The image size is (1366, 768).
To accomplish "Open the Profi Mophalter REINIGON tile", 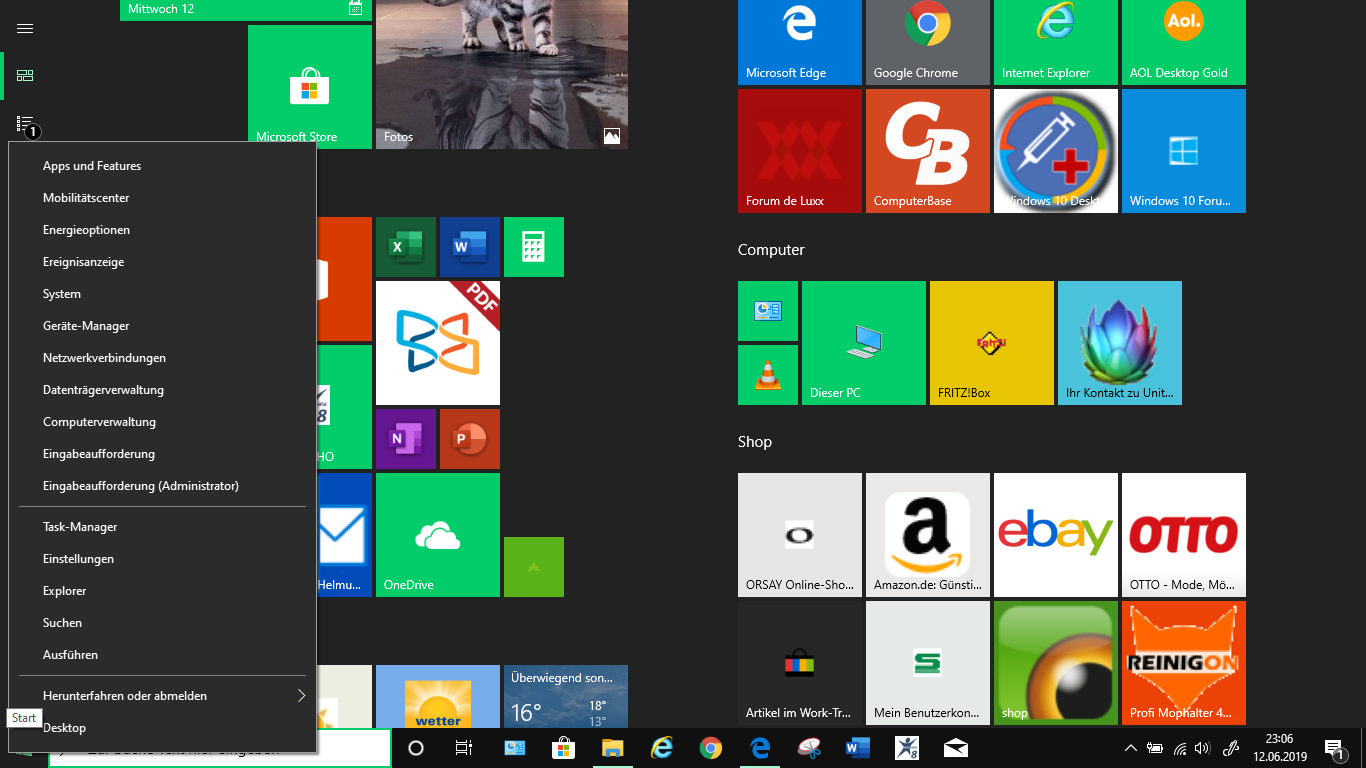I will coord(1183,663).
